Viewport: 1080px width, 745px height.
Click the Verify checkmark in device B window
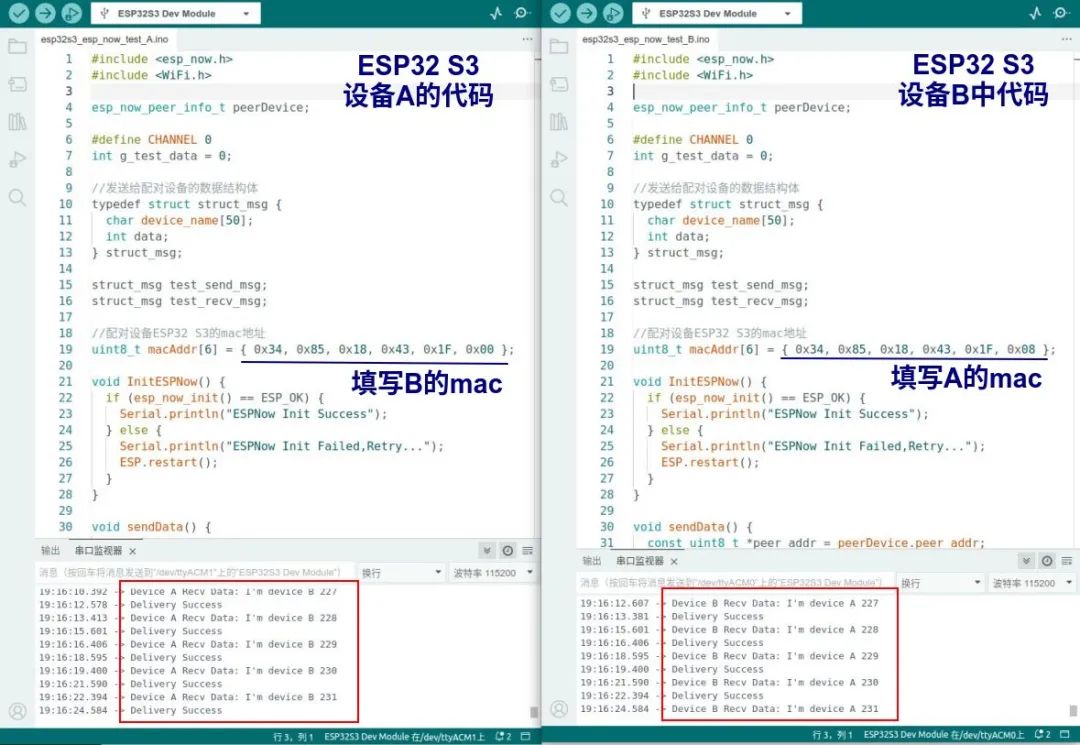pyautogui.click(x=561, y=13)
